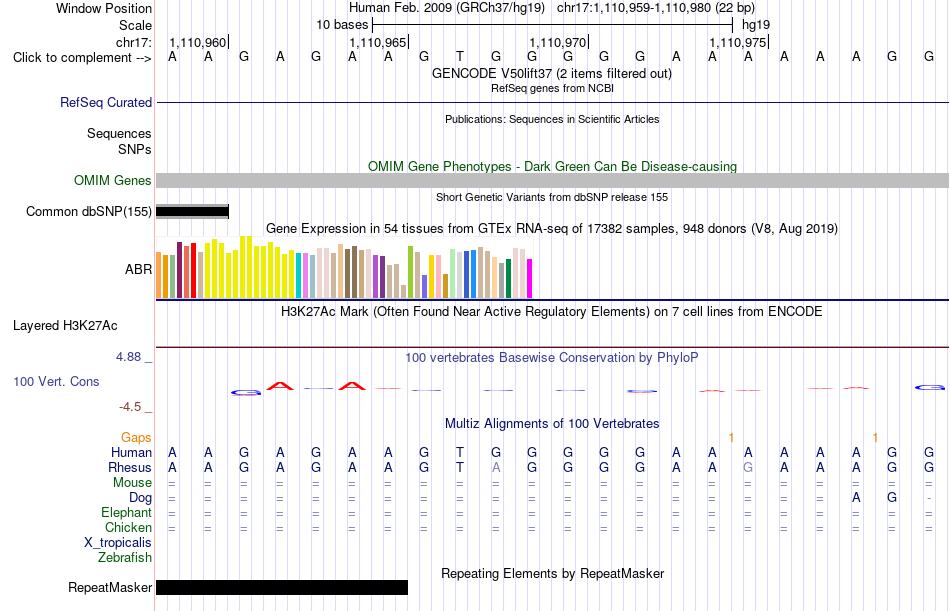
Task: Click 100 vertebrates Basewise Conservation title
Action: click(552, 358)
